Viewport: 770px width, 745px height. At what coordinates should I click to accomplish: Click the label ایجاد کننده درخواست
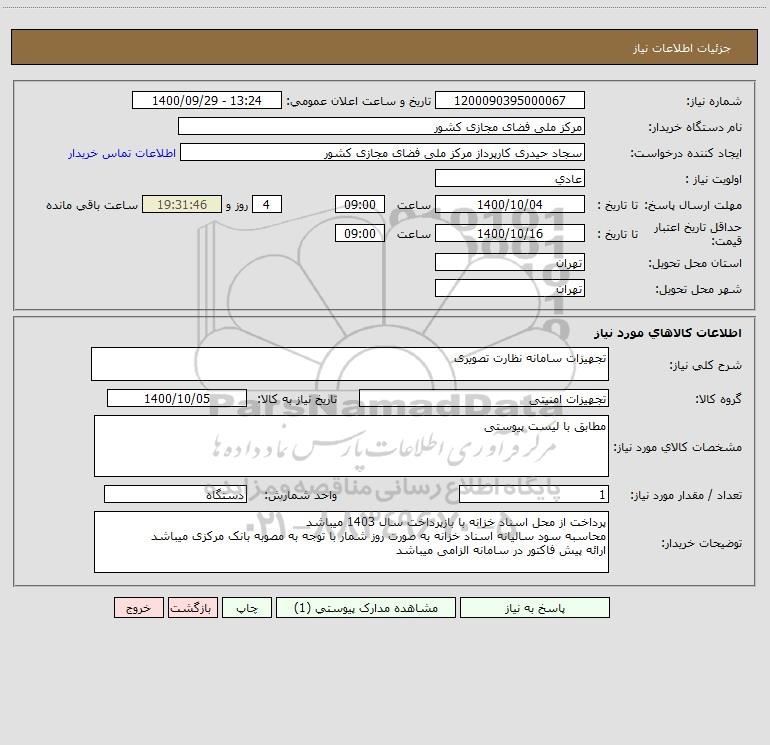[686, 154]
